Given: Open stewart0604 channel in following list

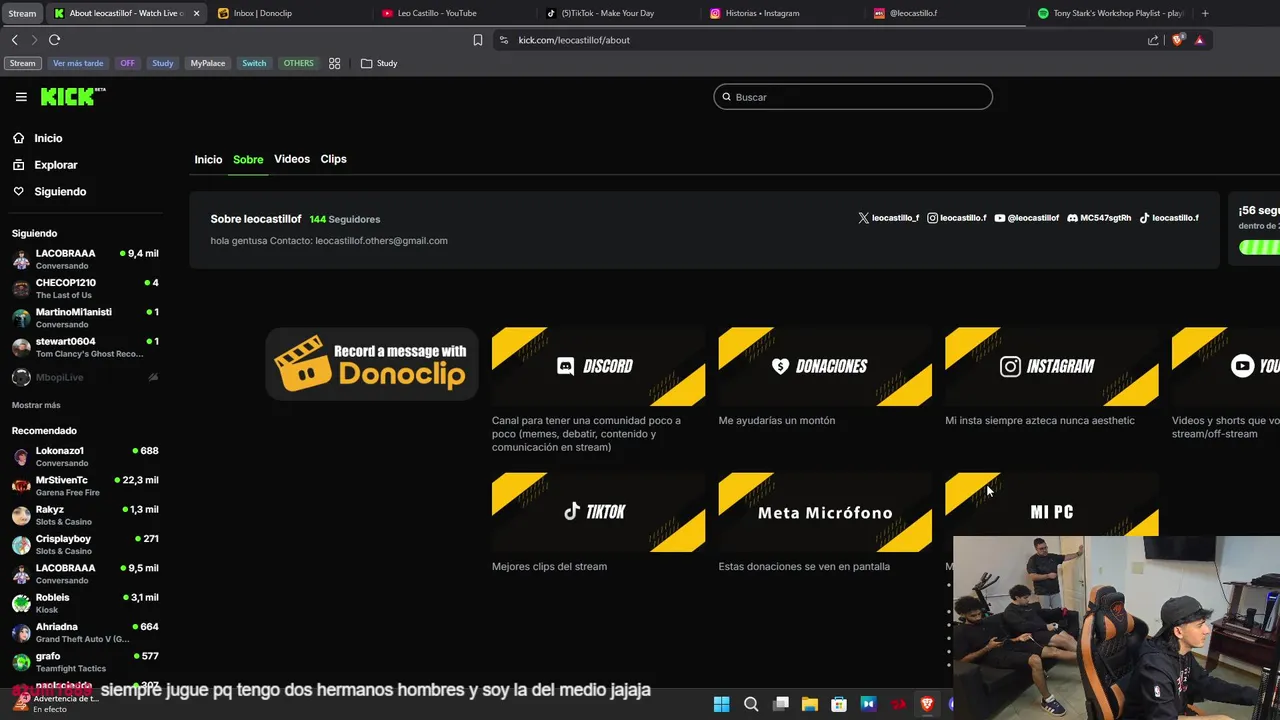Looking at the screenshot, I should (x=85, y=347).
